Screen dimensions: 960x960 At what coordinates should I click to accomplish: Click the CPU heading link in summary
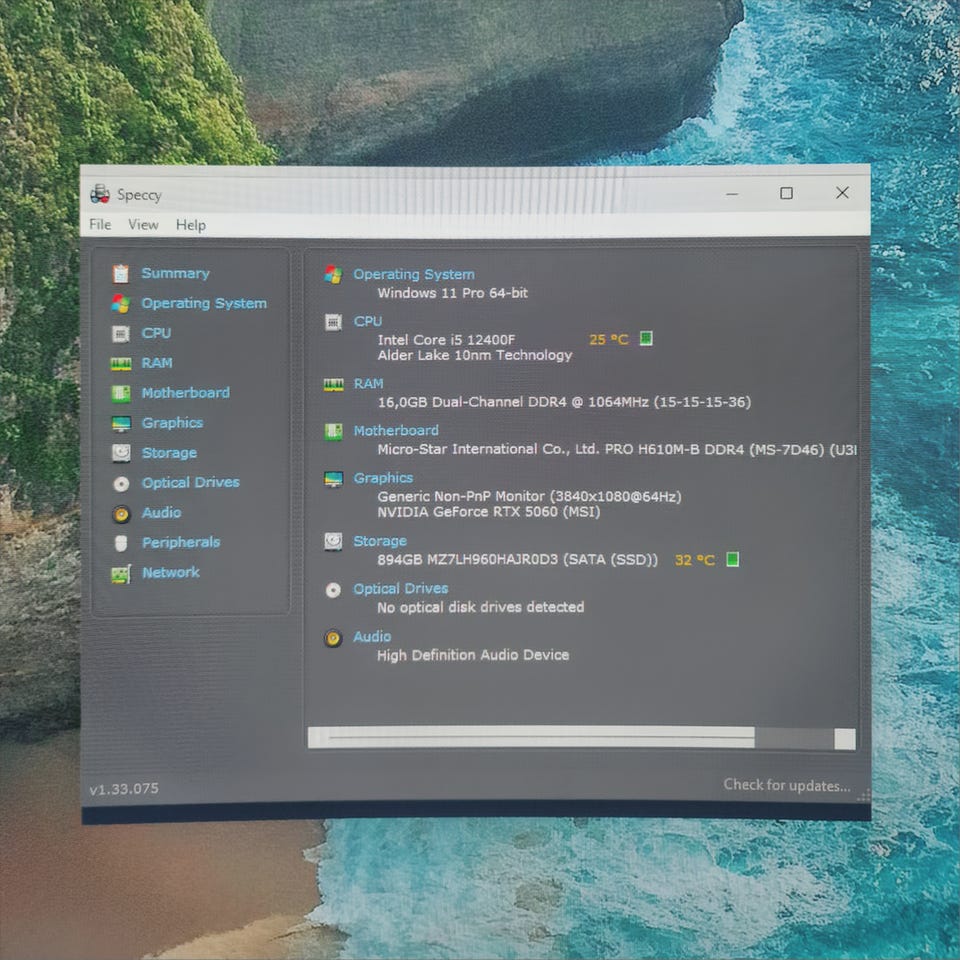pos(367,321)
